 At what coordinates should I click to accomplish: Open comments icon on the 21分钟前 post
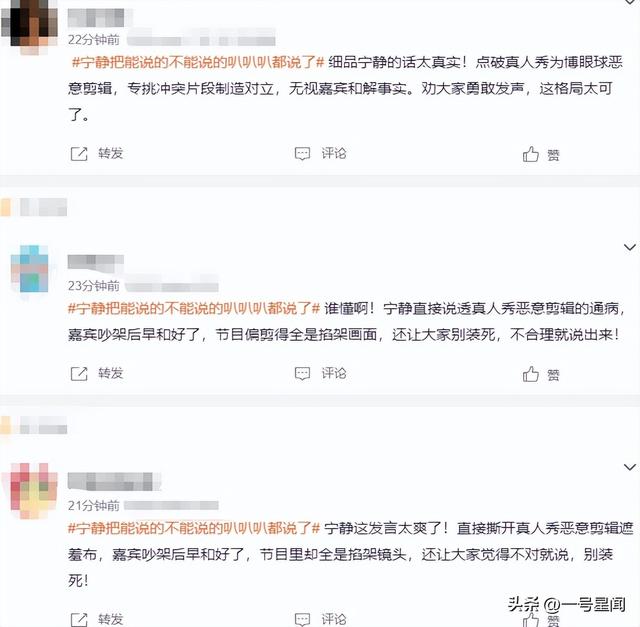pyautogui.click(x=302, y=619)
